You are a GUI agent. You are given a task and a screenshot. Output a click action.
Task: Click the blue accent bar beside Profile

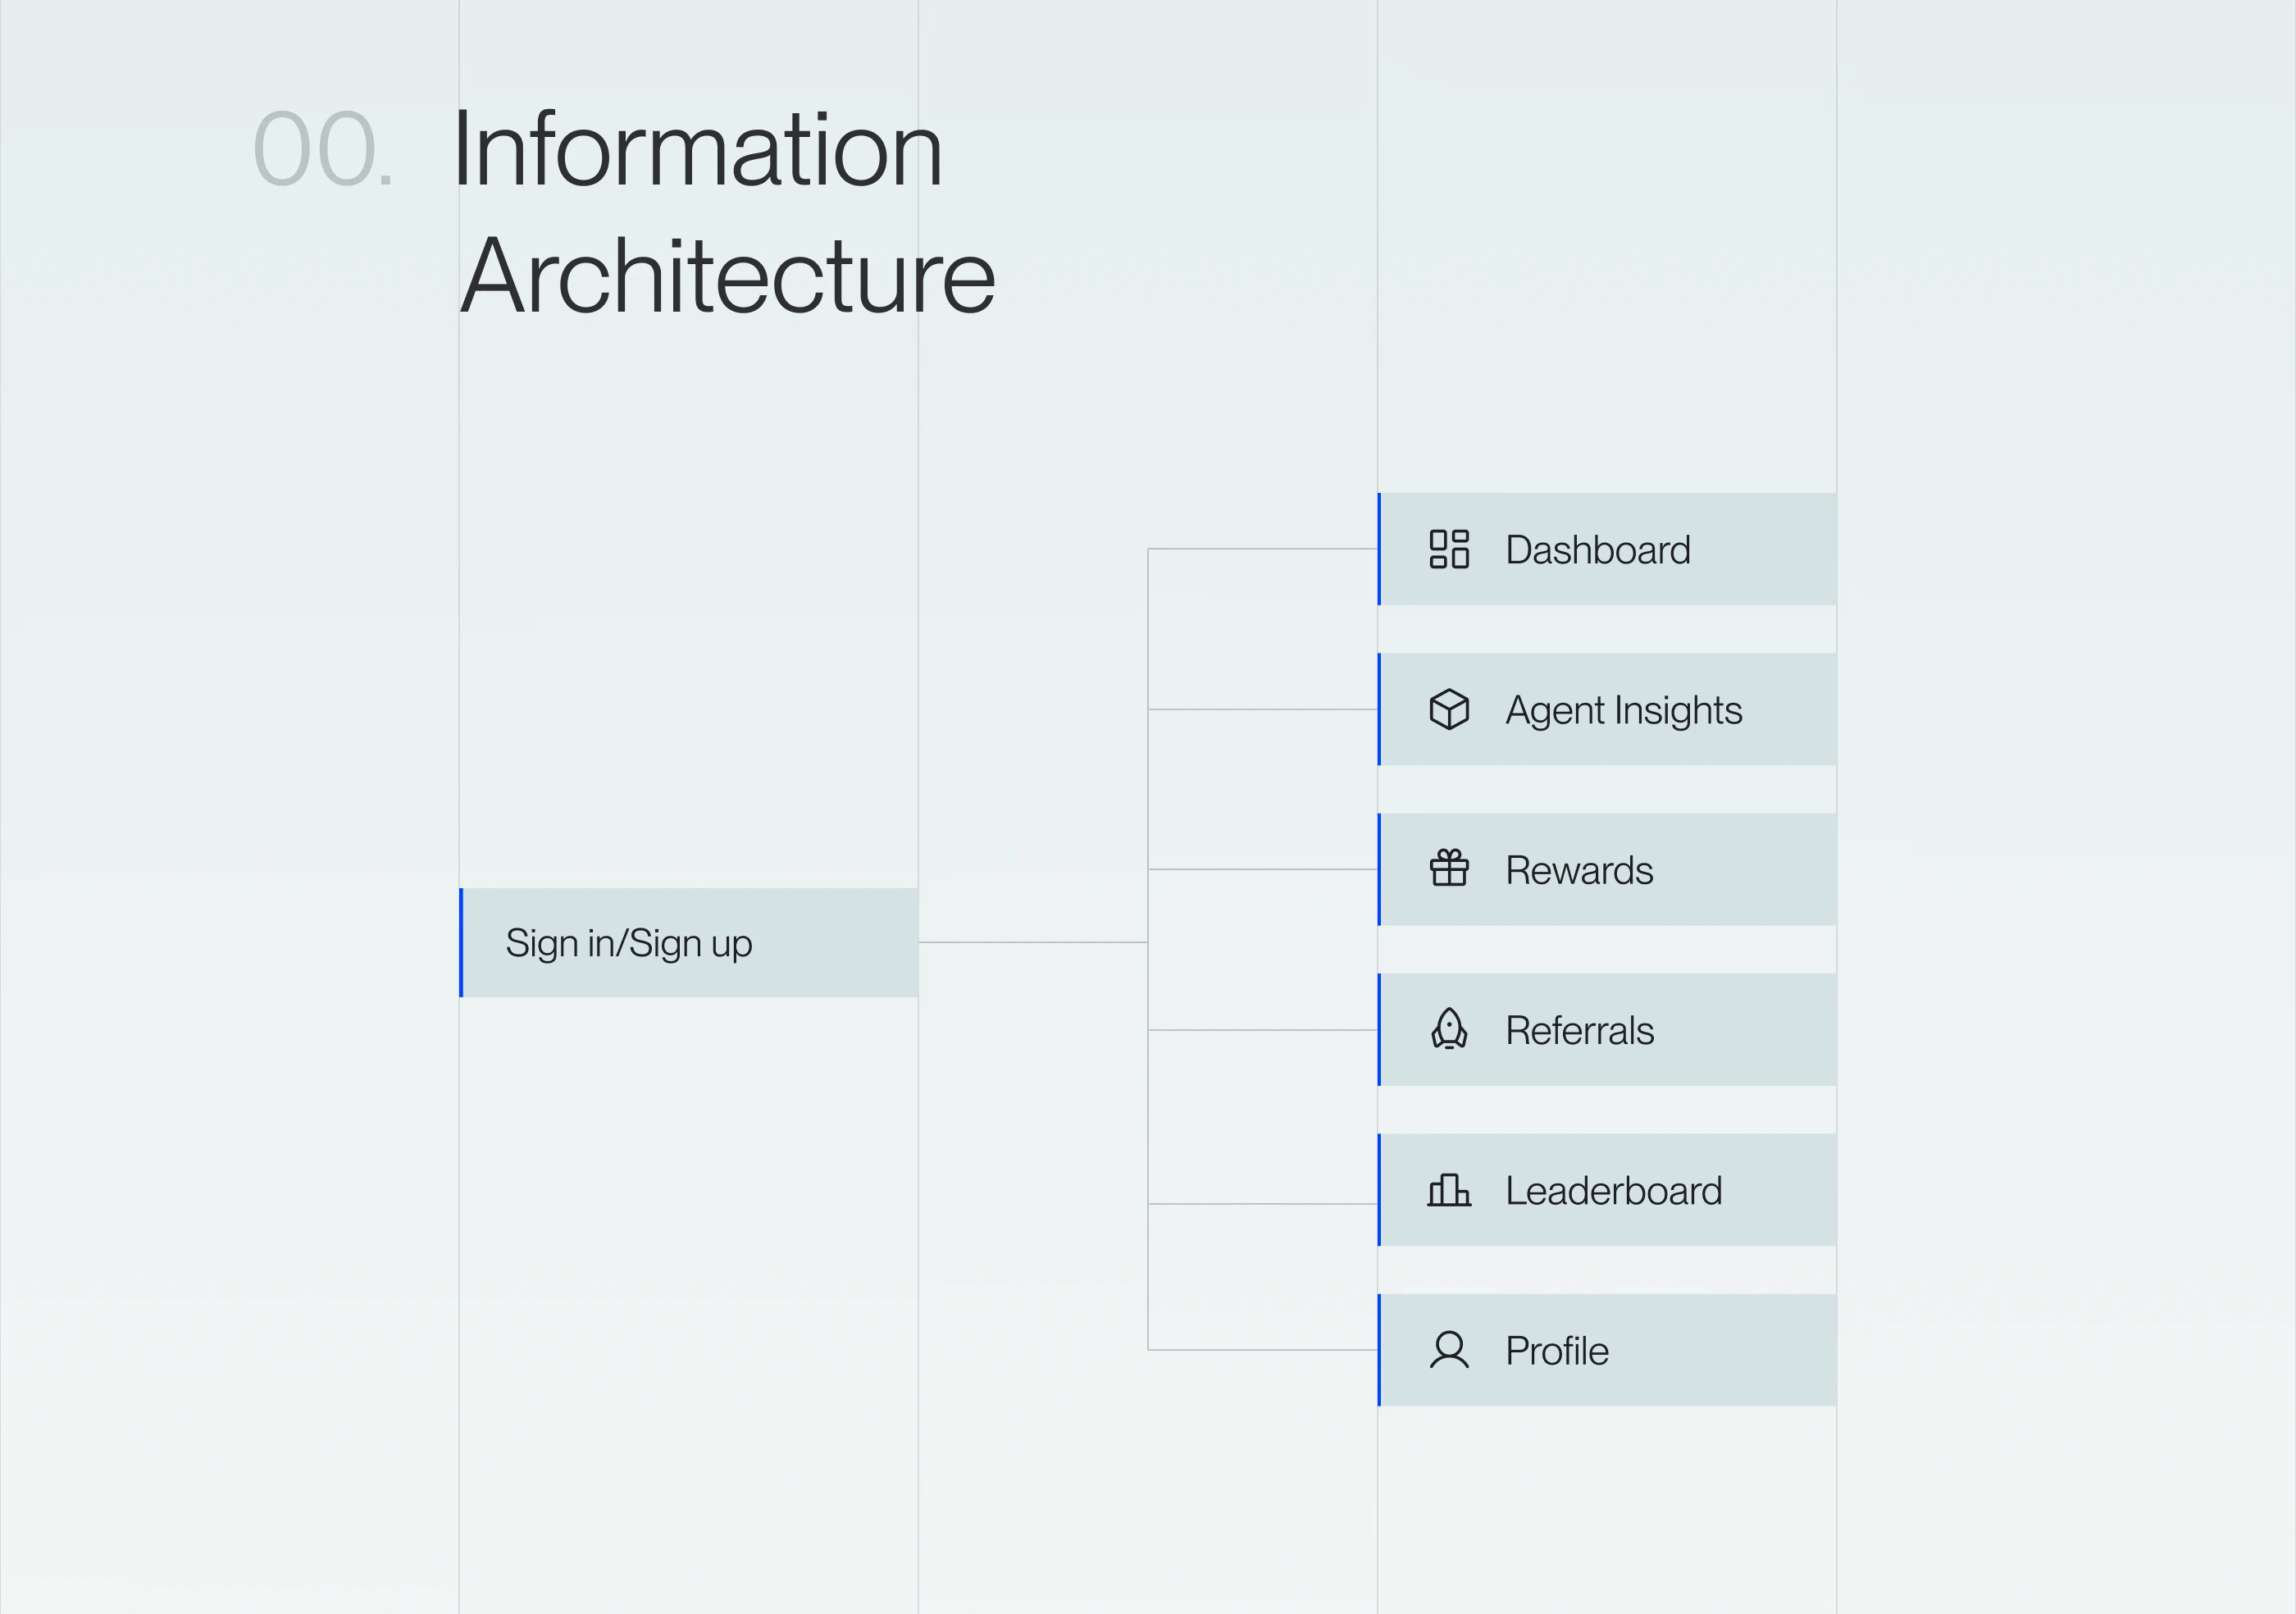(1379, 1350)
